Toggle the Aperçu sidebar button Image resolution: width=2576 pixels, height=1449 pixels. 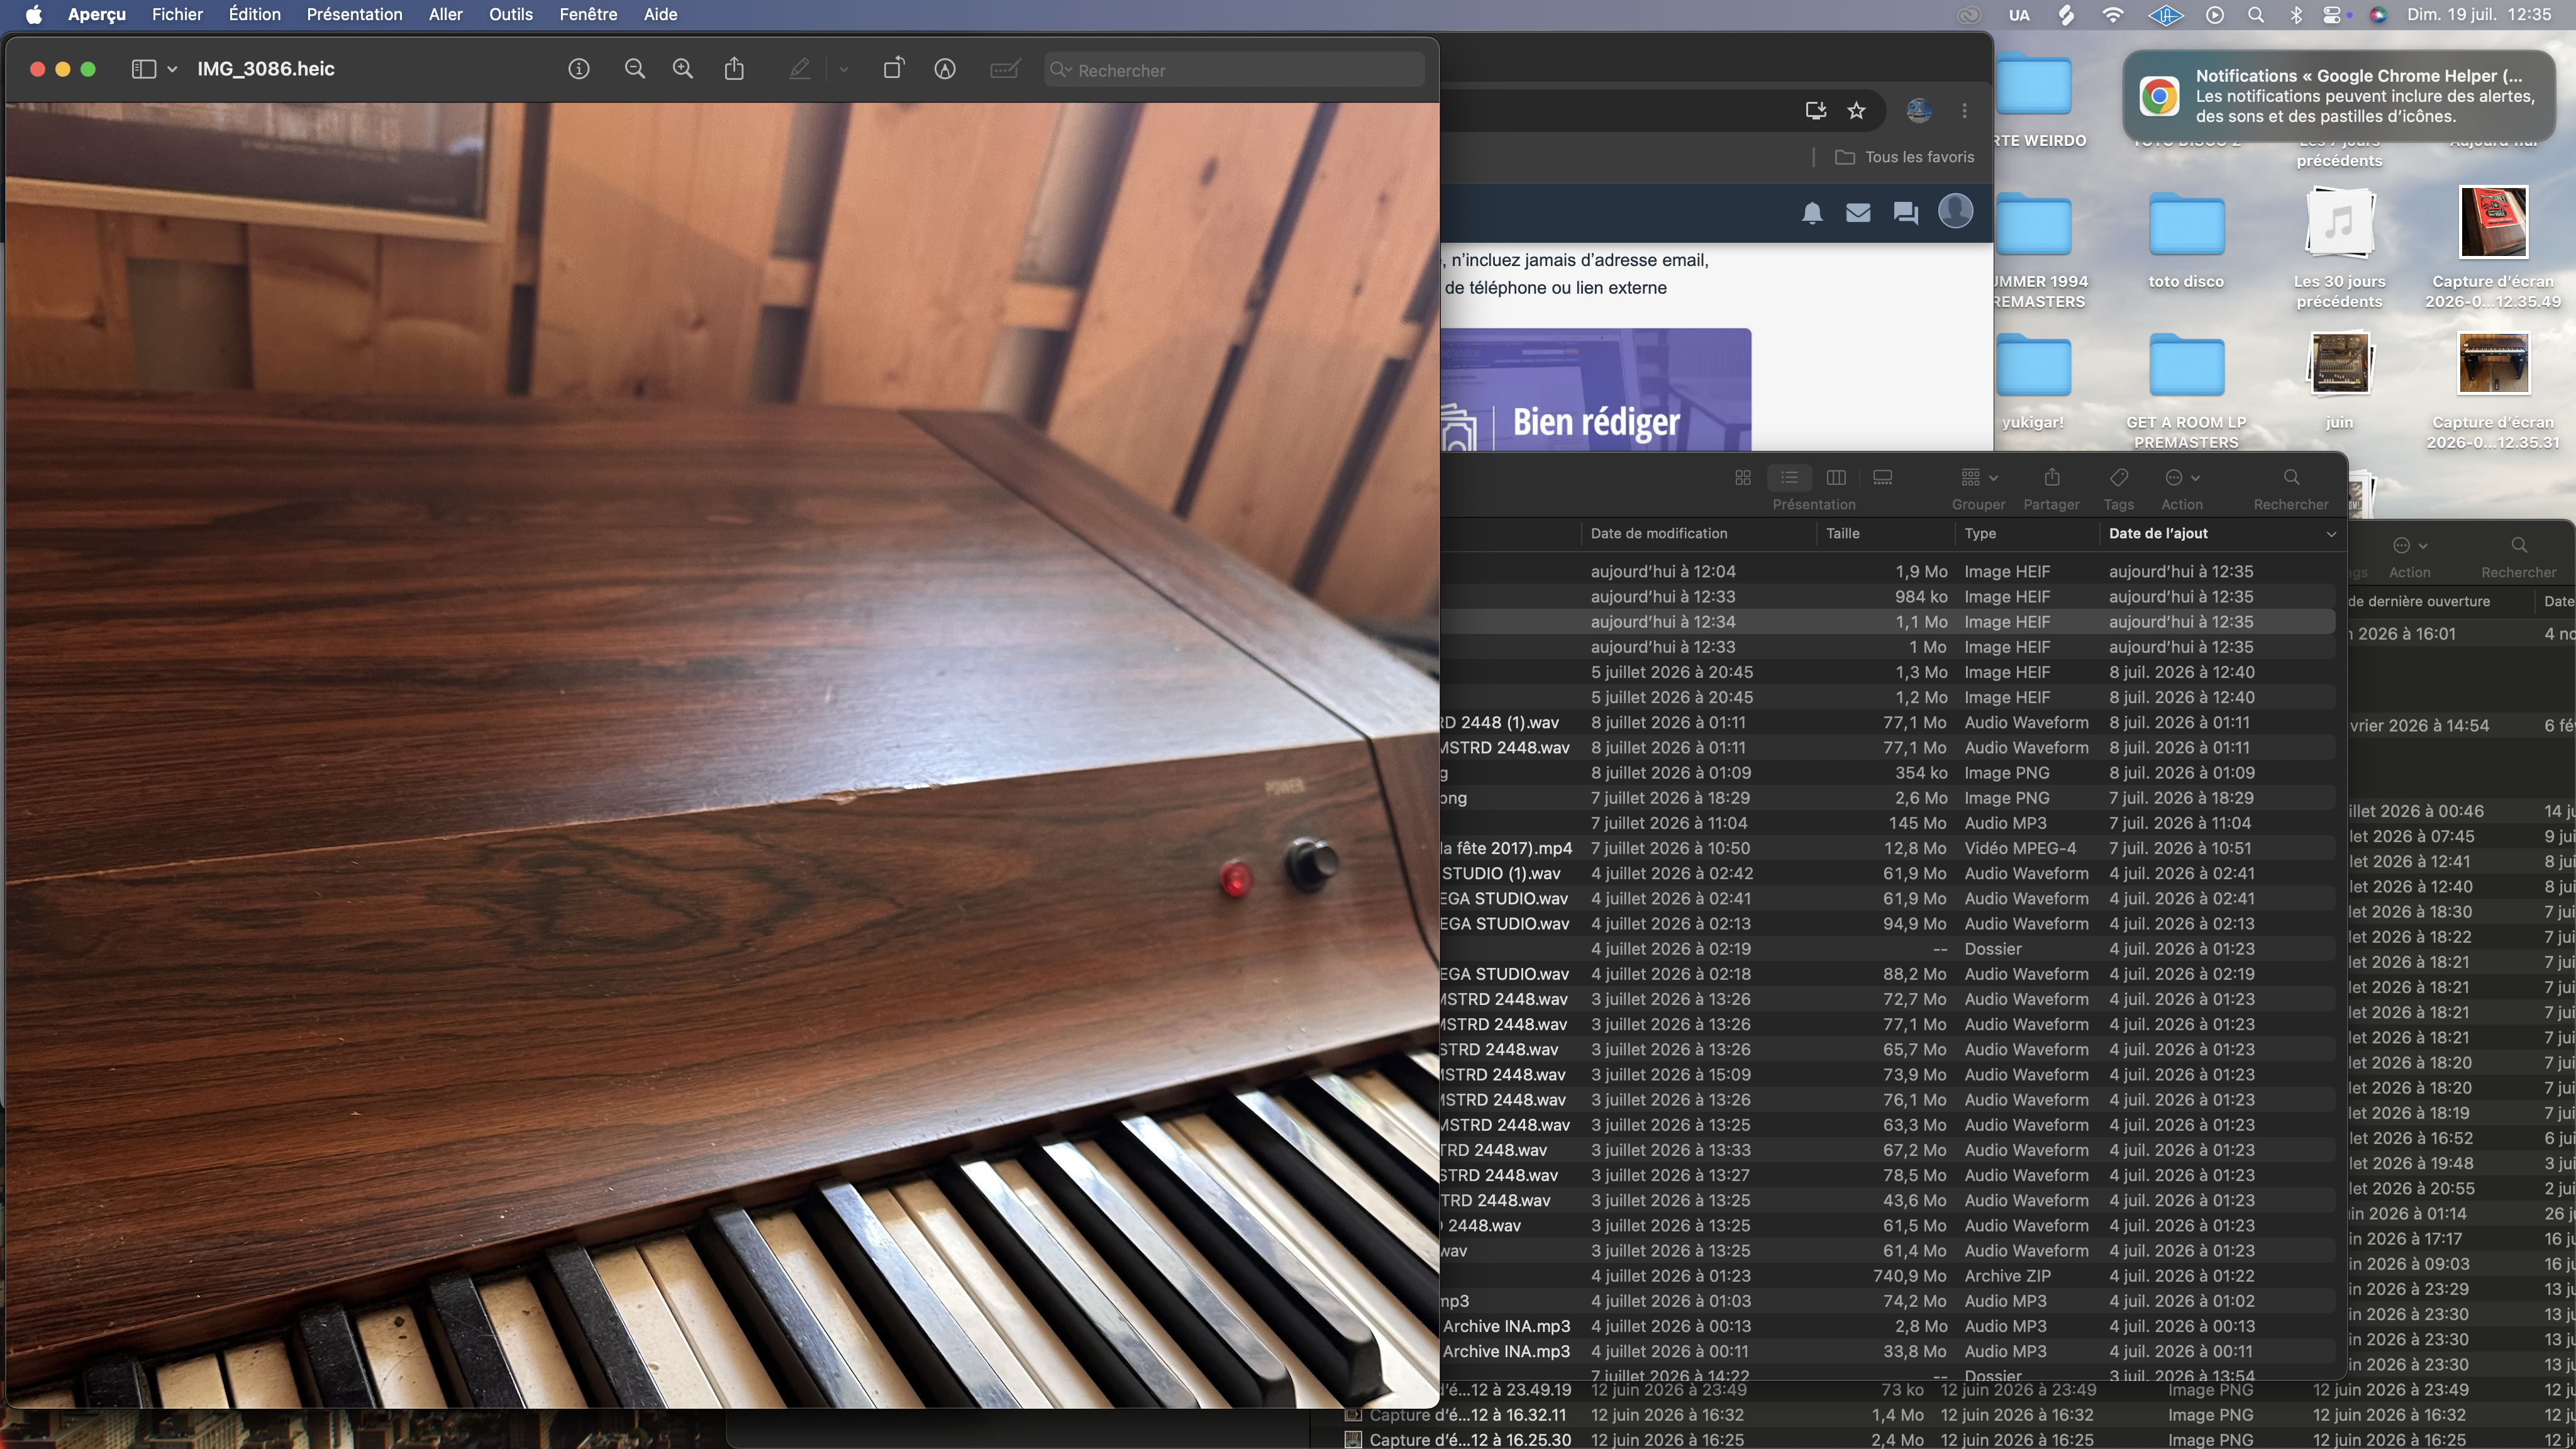coord(144,69)
